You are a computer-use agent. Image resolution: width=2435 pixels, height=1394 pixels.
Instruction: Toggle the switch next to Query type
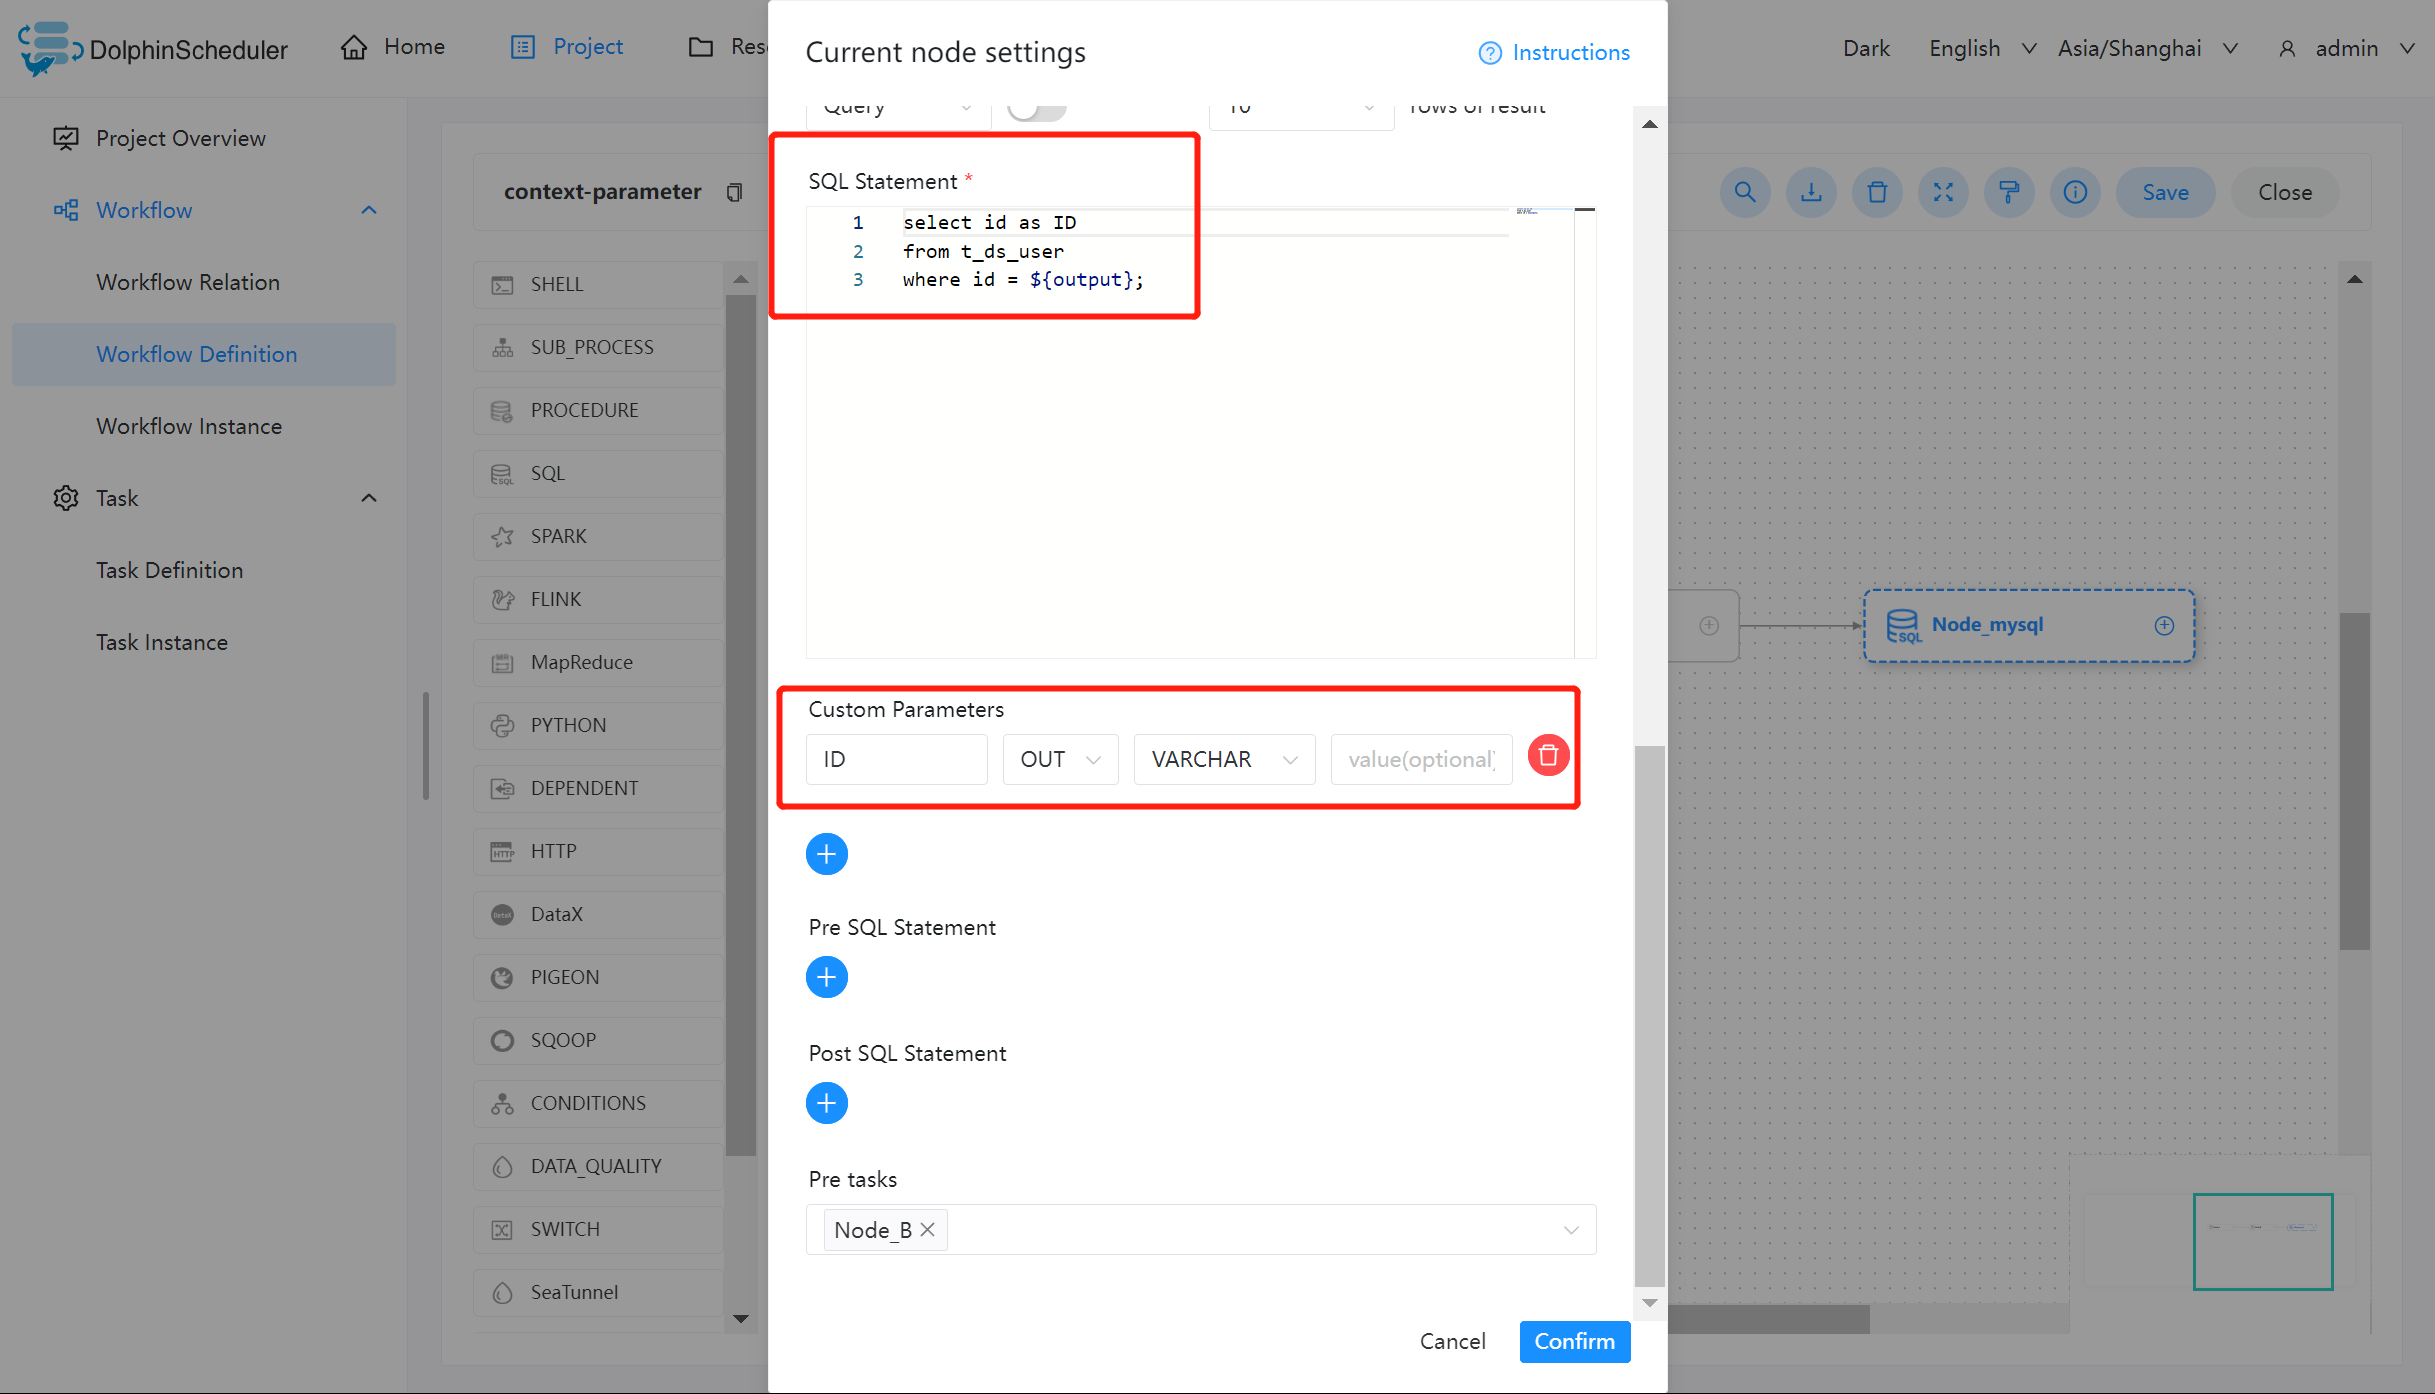[x=1036, y=108]
